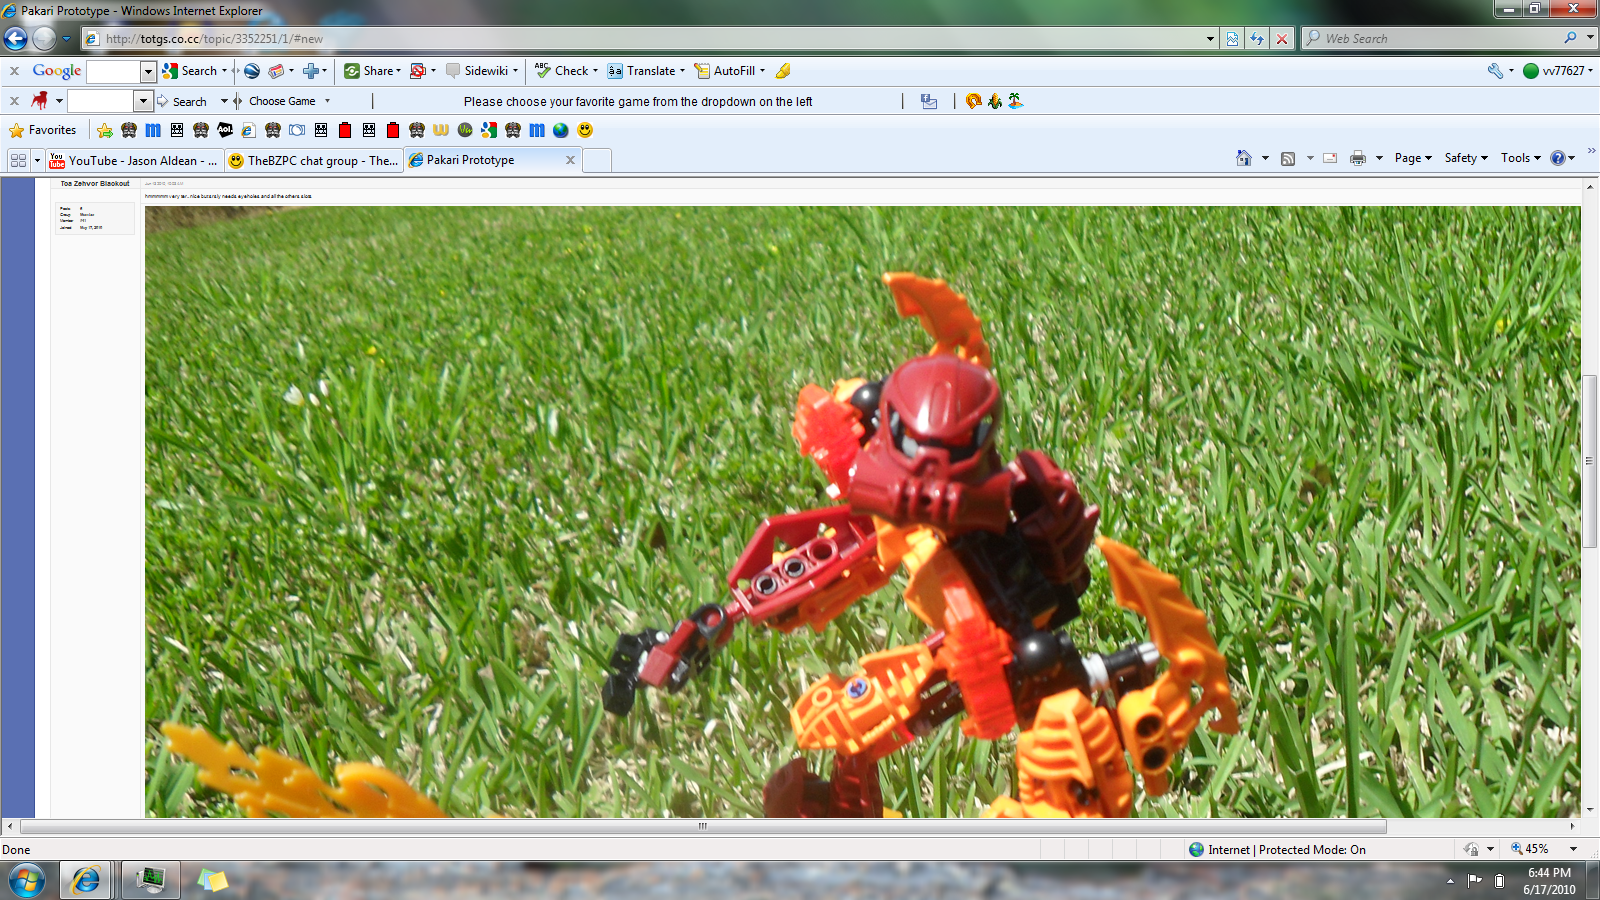1600x900 pixels.
Task: Switch to TheBZPC chat group tab
Action: pyautogui.click(x=313, y=160)
